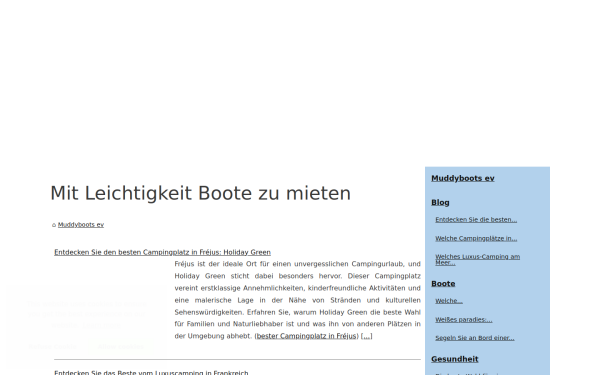Open the Muddyboots ev sidebar heading link
The width and height of the screenshot is (600, 375).
(463, 178)
